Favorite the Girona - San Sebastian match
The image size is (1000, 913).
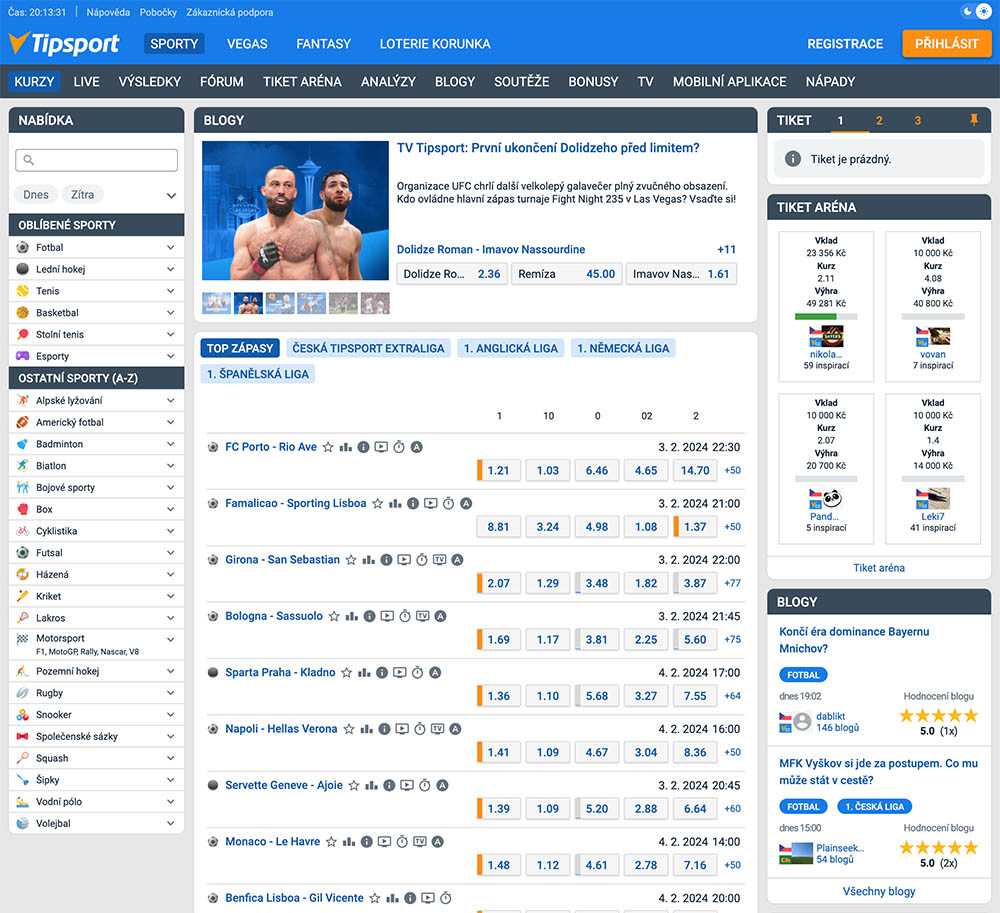[x=351, y=560]
